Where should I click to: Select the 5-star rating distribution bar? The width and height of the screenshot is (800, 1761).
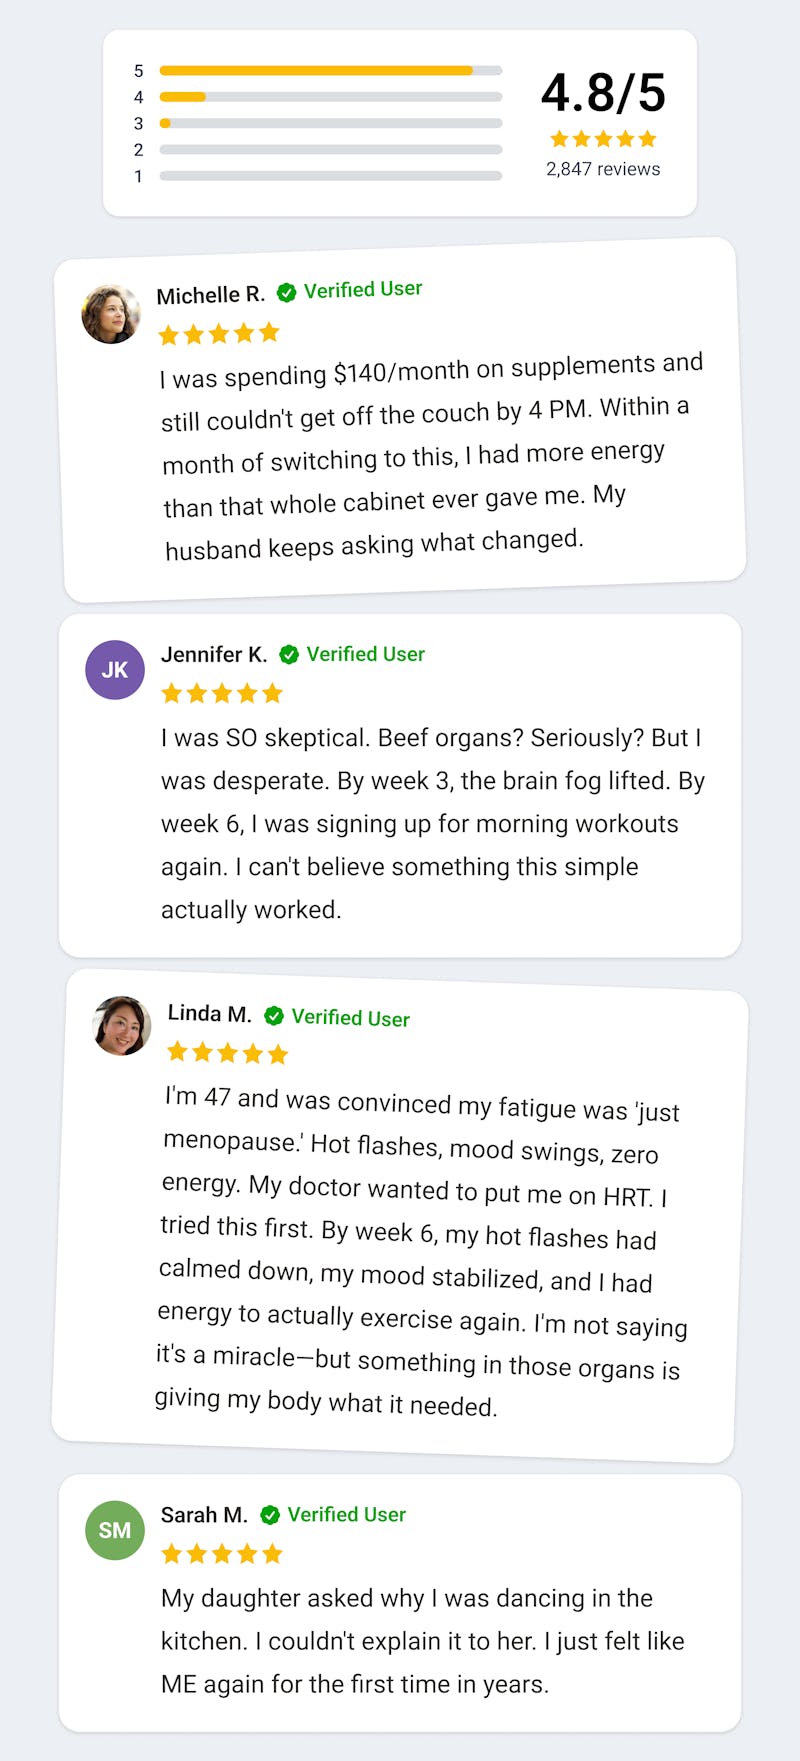[330, 71]
